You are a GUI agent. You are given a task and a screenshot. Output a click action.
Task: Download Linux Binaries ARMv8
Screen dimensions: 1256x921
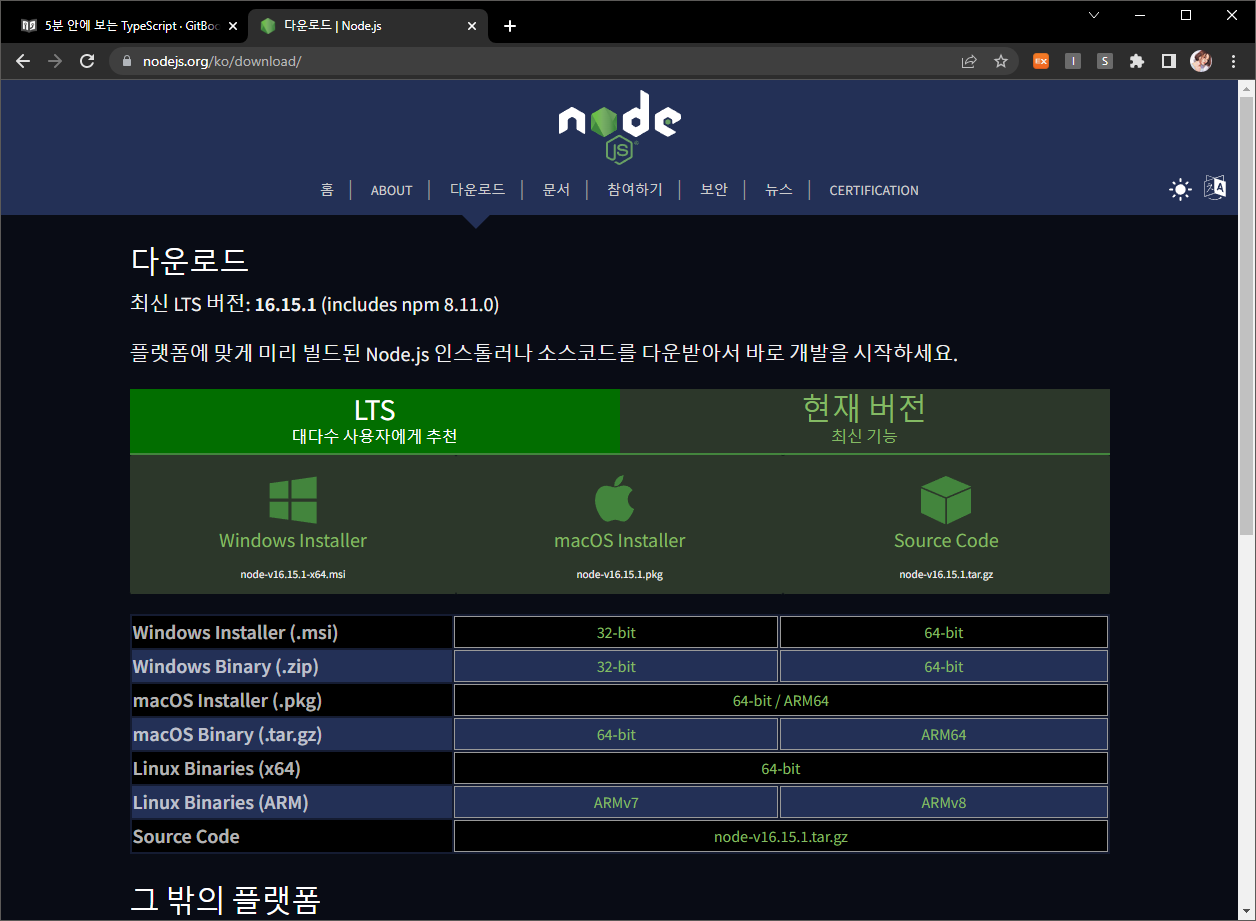944,803
